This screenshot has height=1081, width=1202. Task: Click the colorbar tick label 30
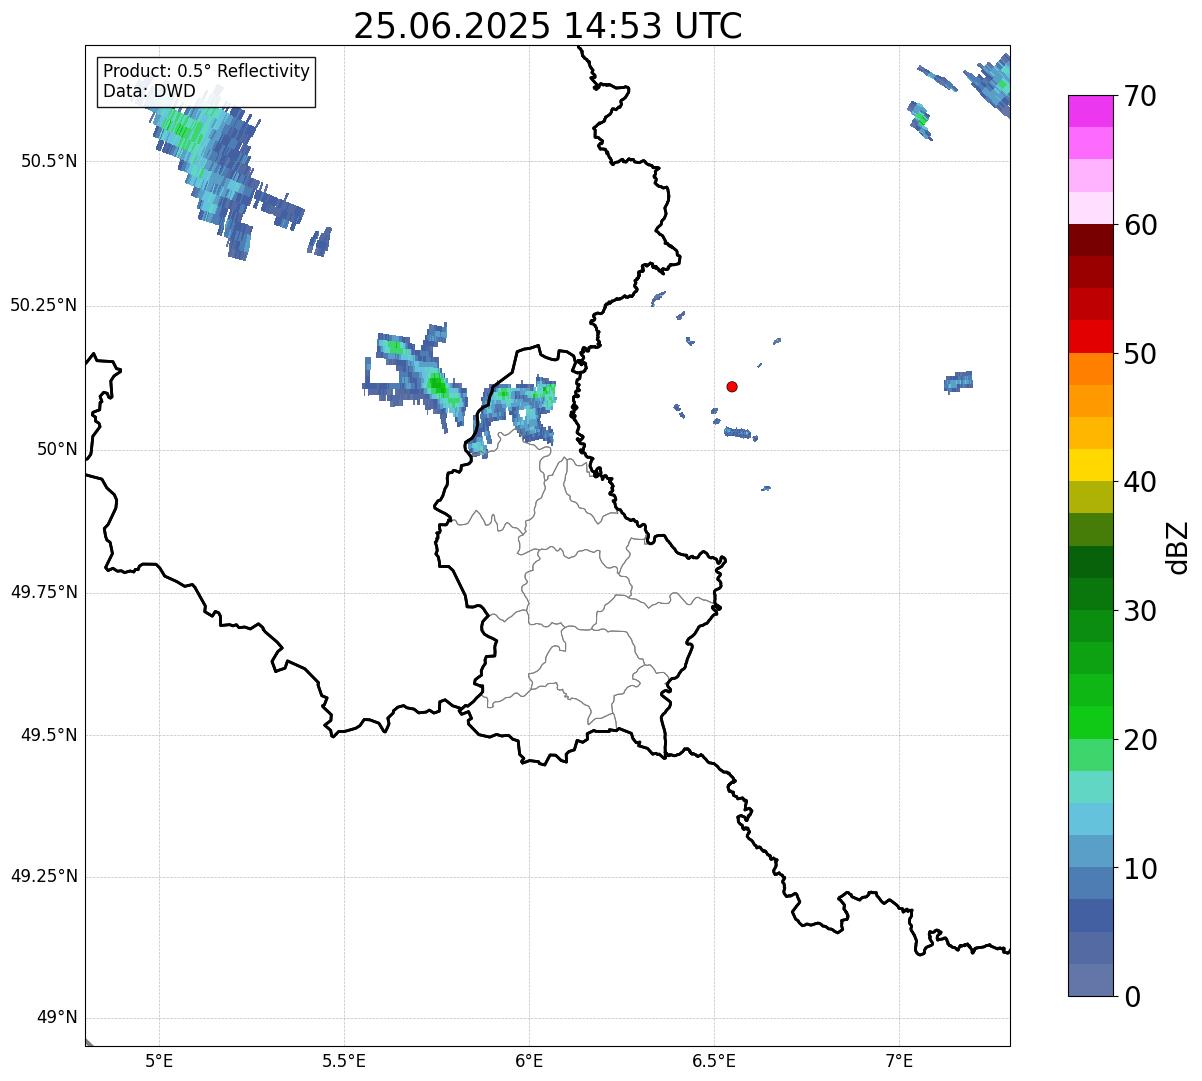point(1141,611)
